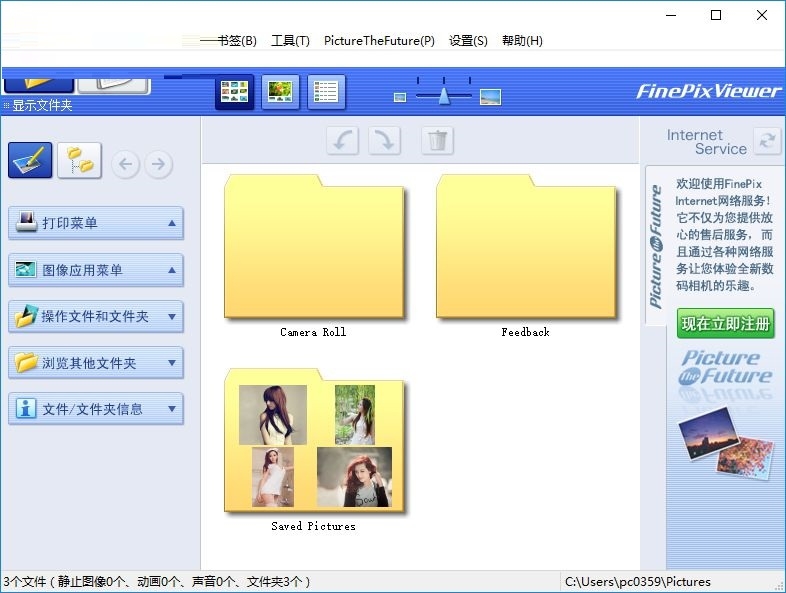Viewport: 786px width, 593px height.
Task: Switch to detailed list view
Action: 326,92
